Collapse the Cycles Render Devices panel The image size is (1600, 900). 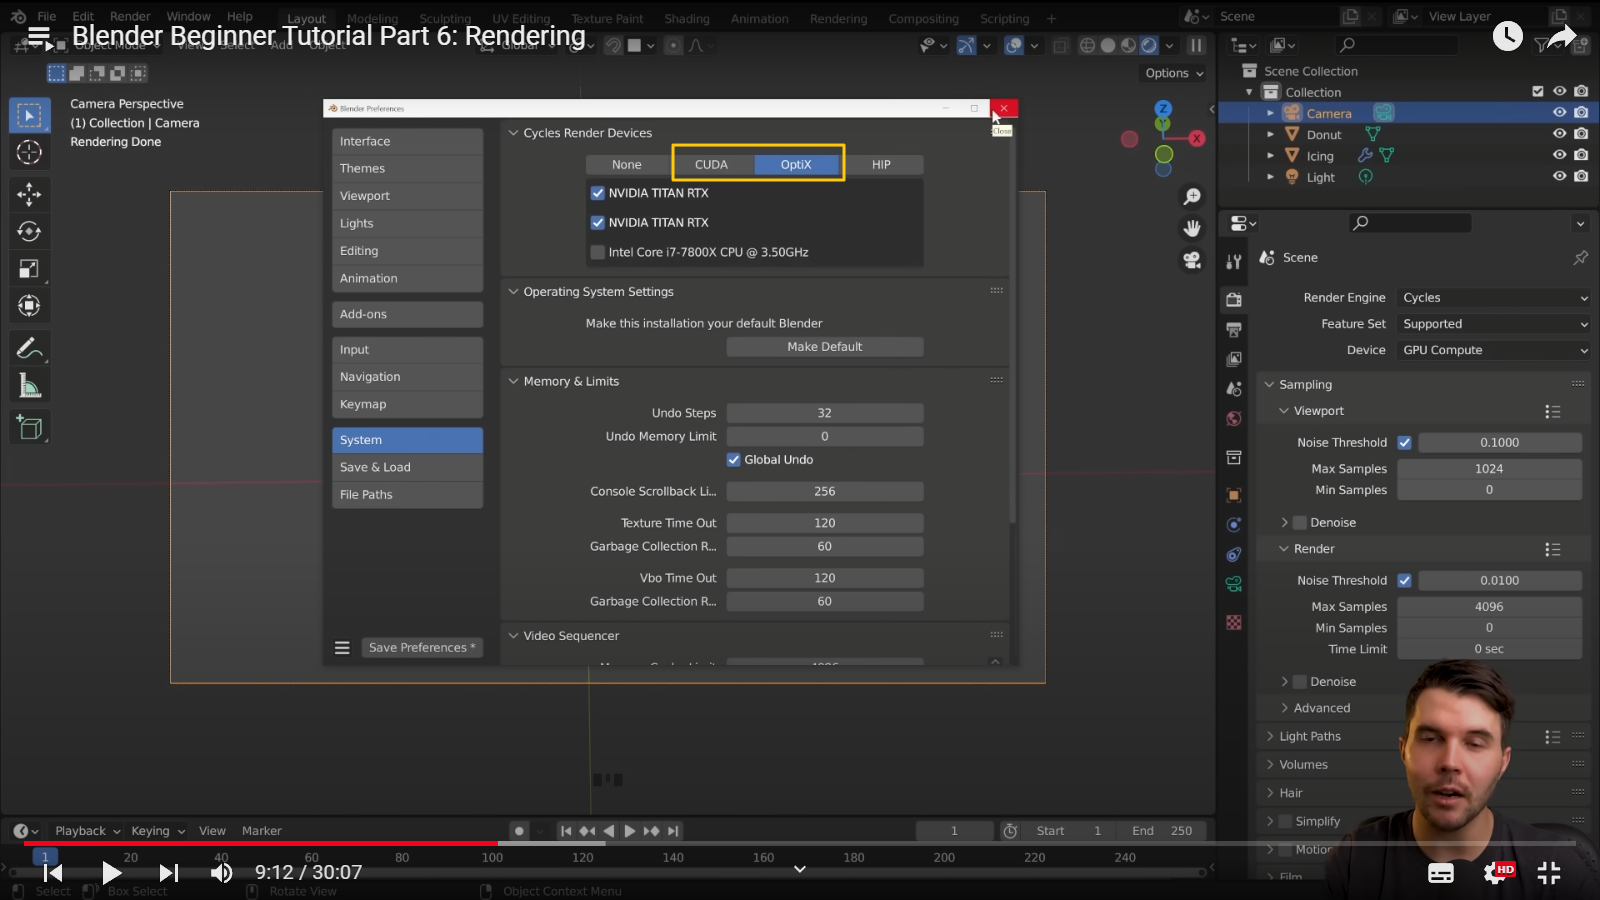coord(514,133)
